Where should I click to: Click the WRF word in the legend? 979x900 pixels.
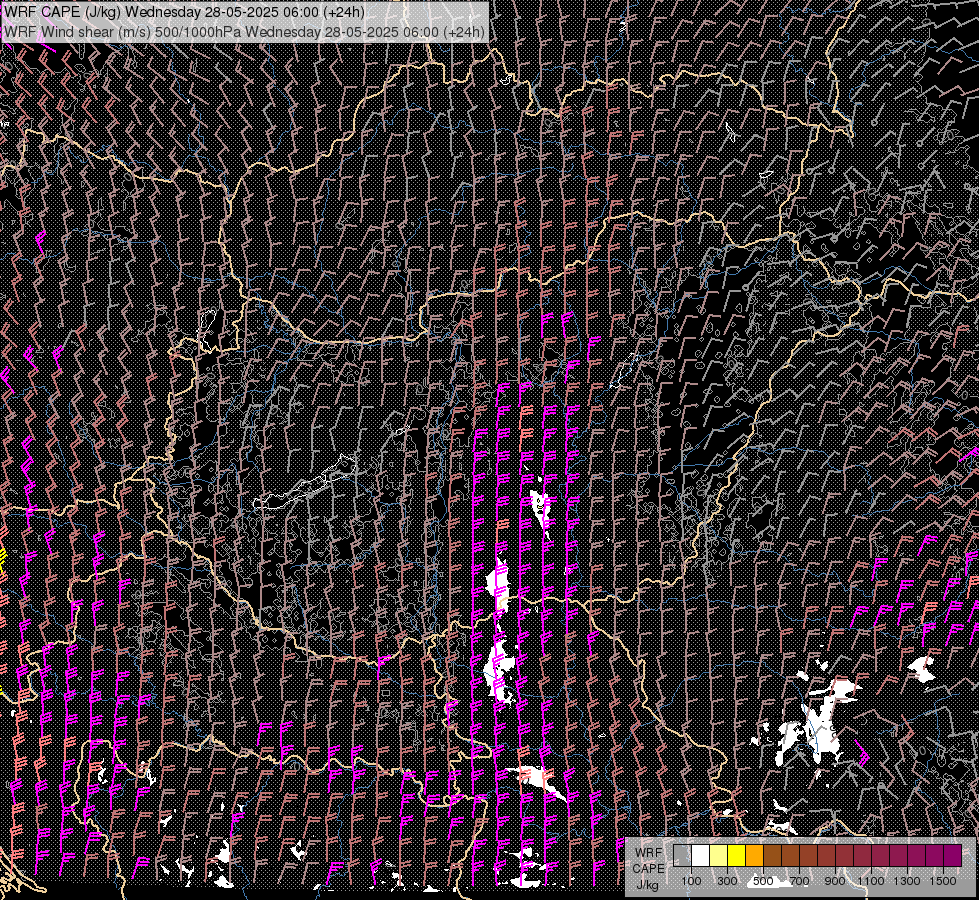(x=649, y=853)
